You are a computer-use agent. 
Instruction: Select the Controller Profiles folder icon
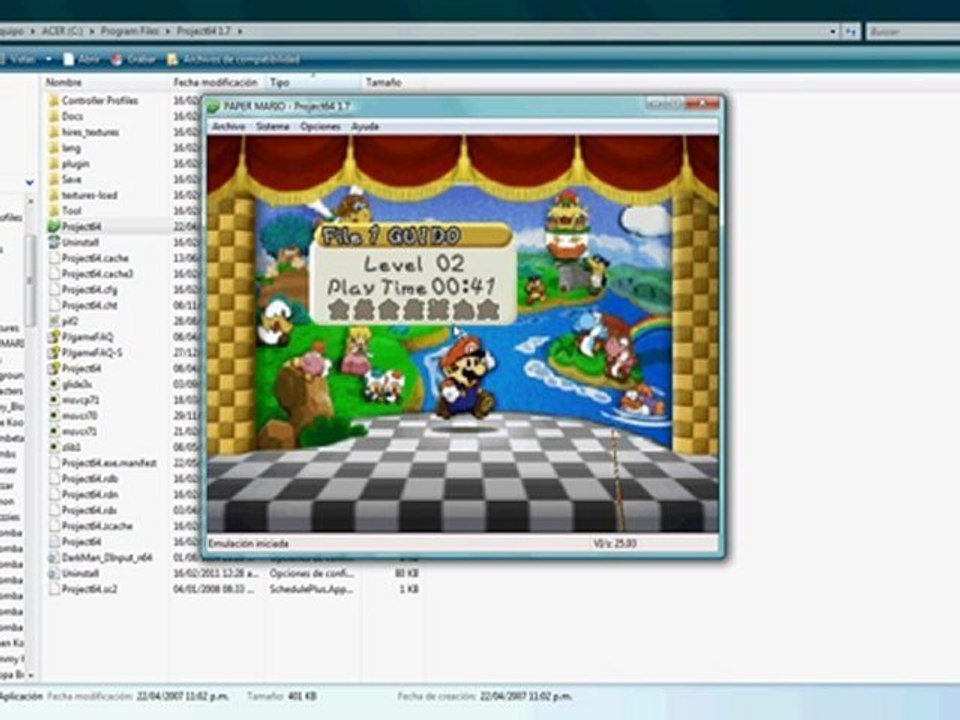pos(54,100)
